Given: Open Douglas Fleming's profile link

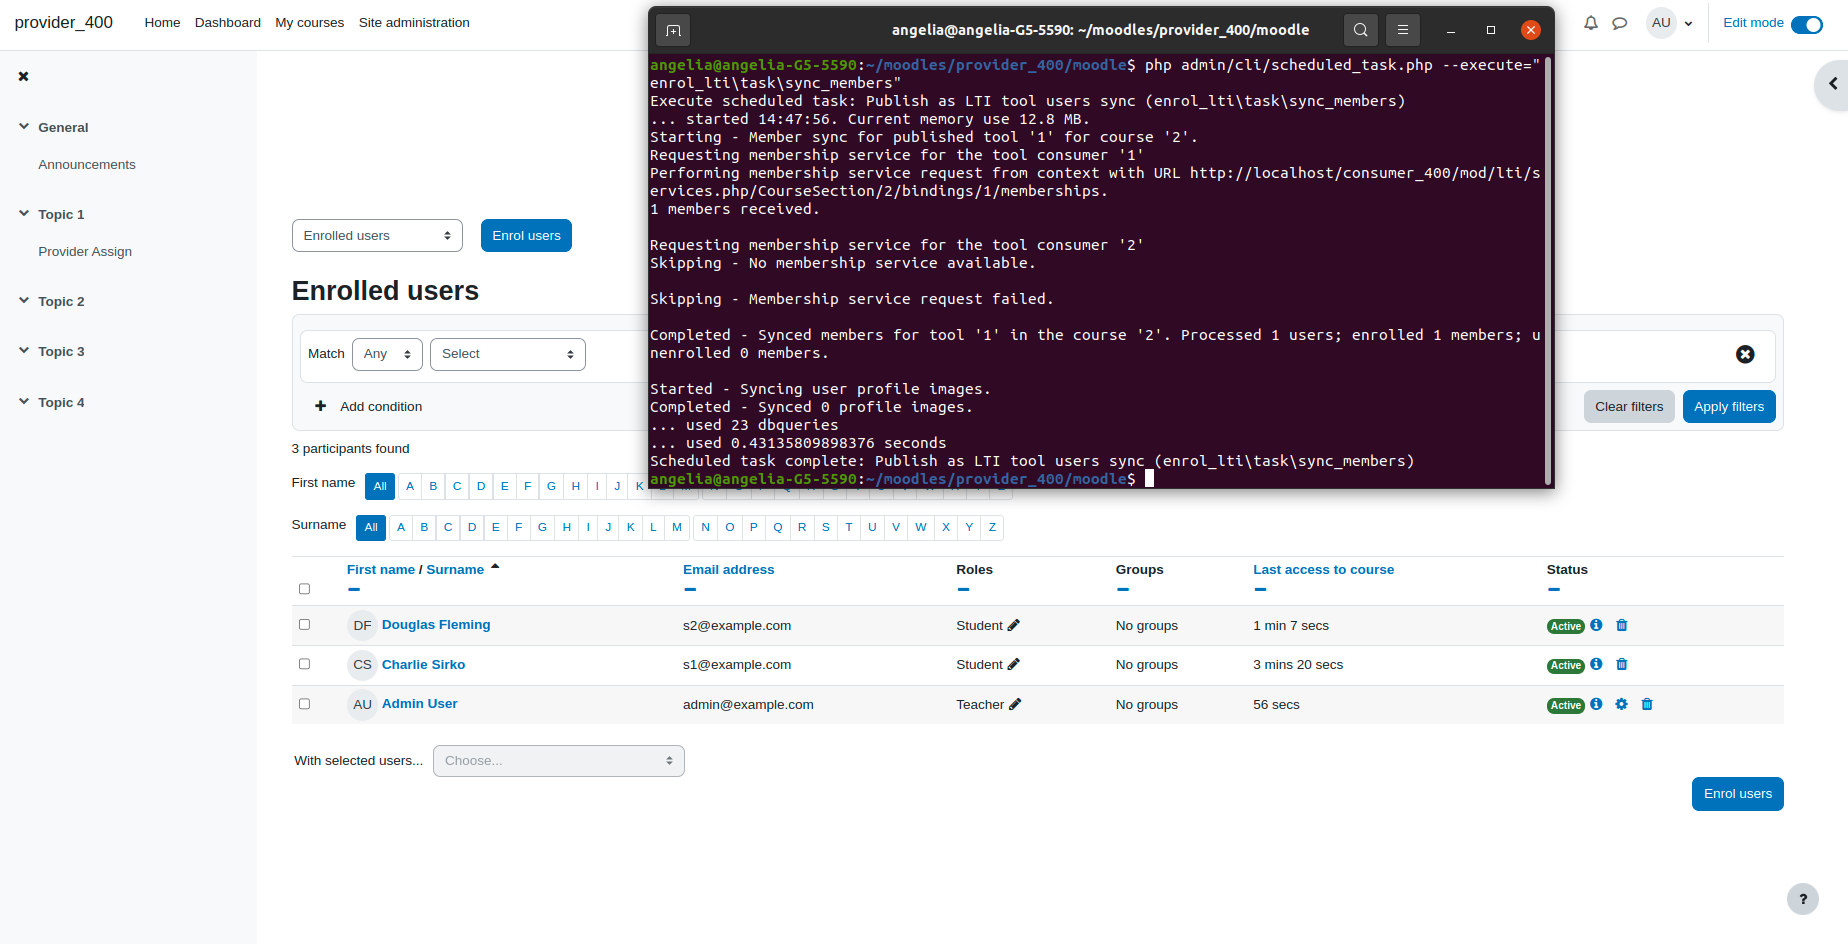Looking at the screenshot, I should pyautogui.click(x=436, y=625).
